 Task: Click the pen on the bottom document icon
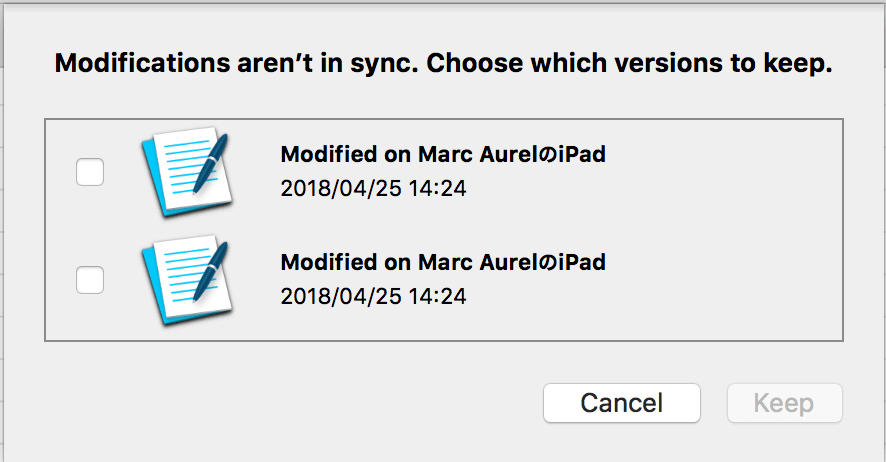[x=211, y=271]
